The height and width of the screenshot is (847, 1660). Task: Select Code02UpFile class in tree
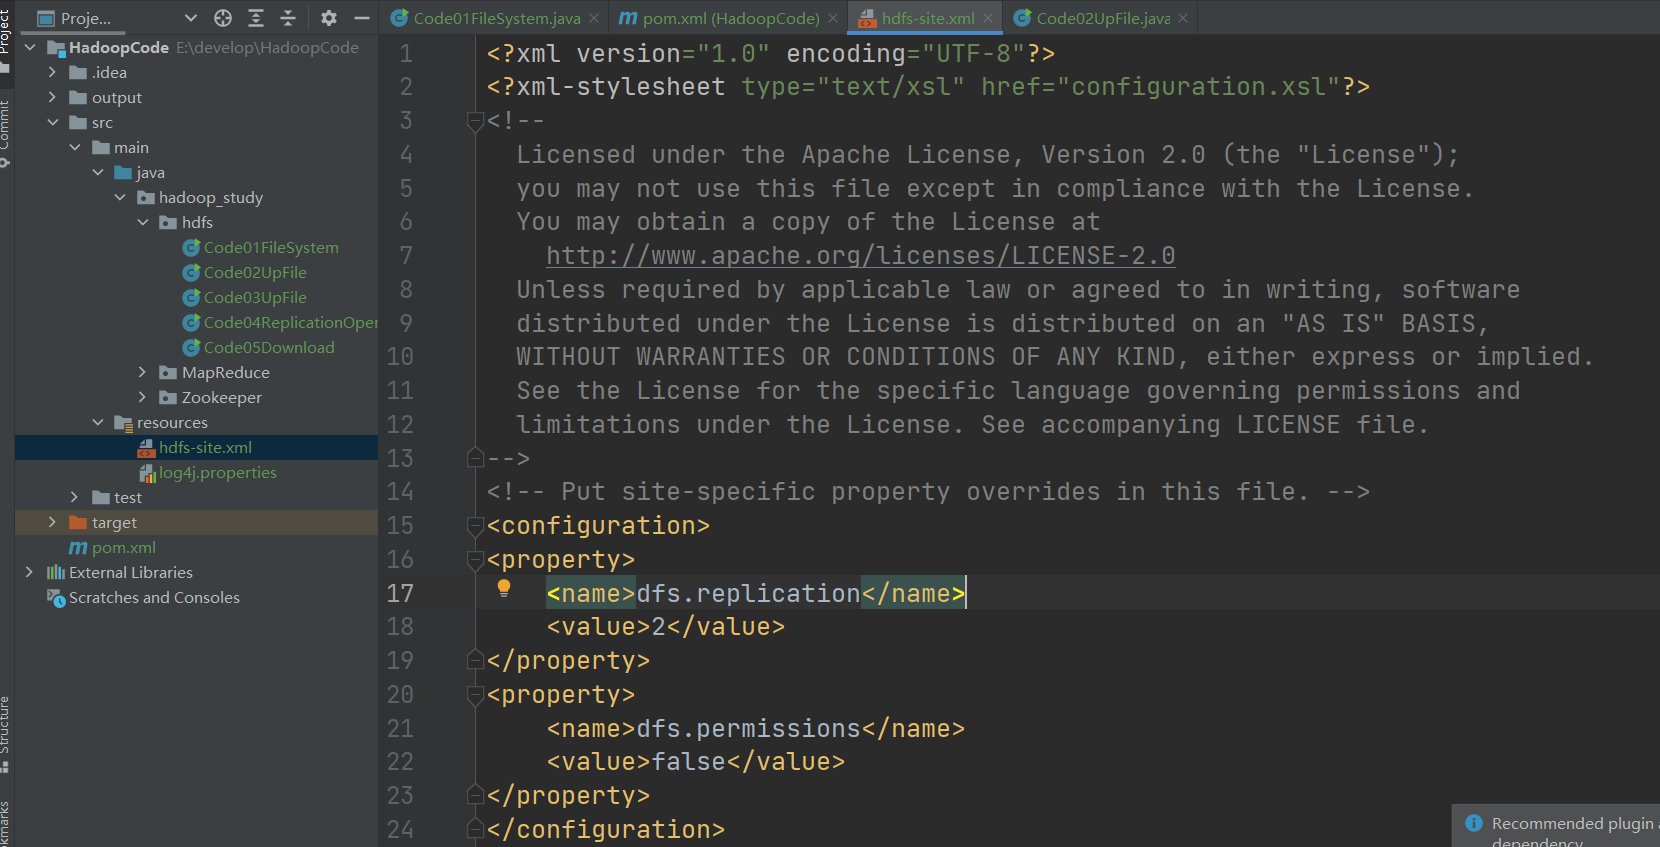pyautogui.click(x=255, y=272)
